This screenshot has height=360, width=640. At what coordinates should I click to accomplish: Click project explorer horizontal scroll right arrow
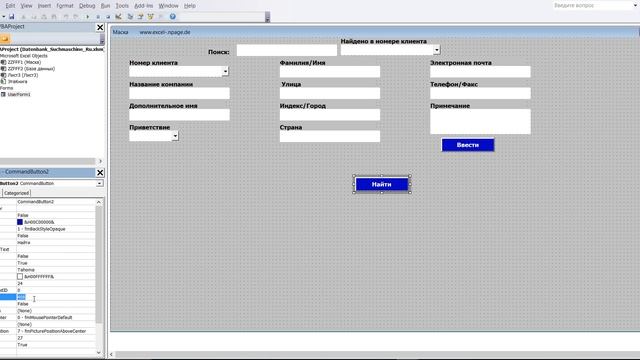pyautogui.click(x=100, y=161)
